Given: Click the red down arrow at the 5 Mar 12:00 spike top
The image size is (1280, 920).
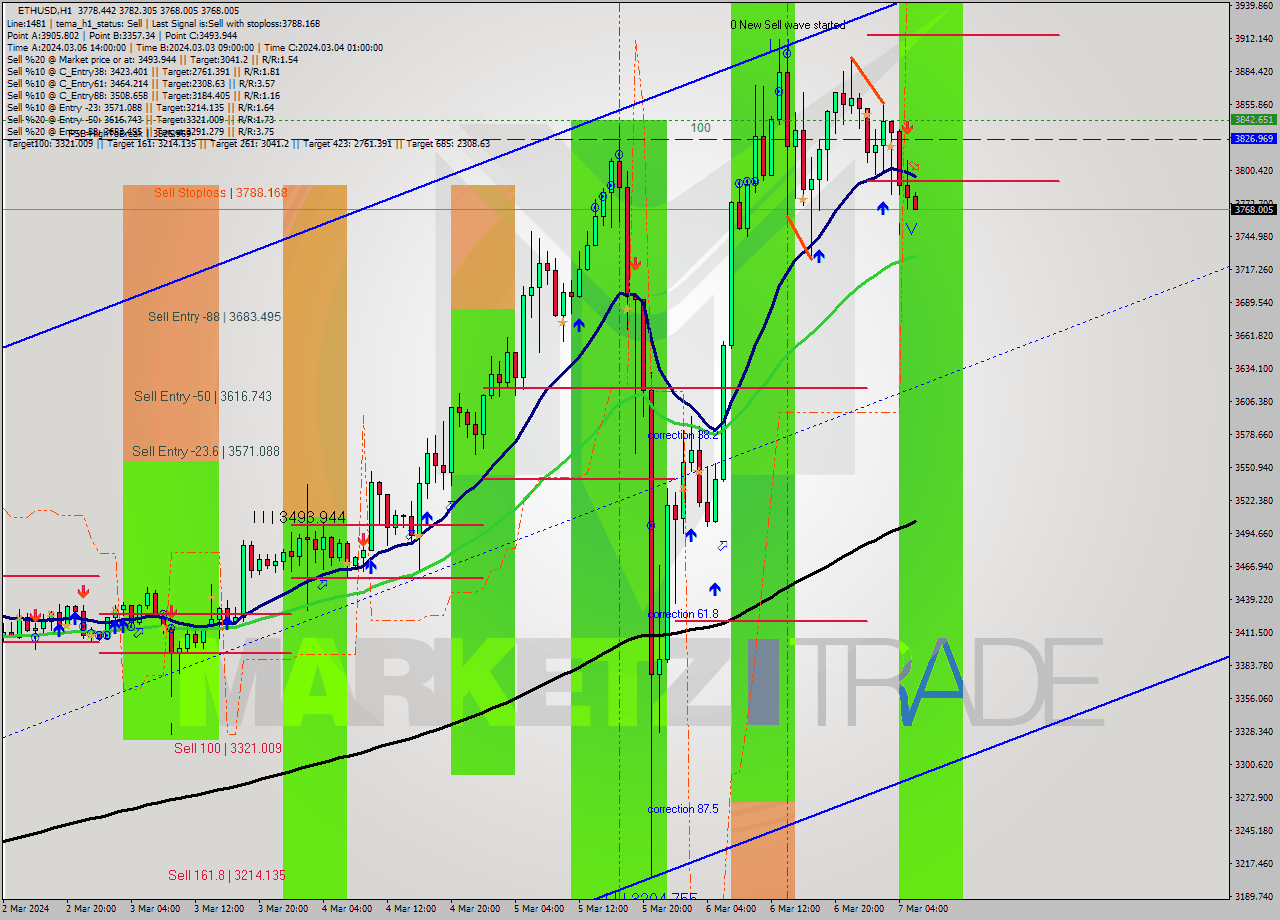Looking at the screenshot, I should [x=637, y=263].
